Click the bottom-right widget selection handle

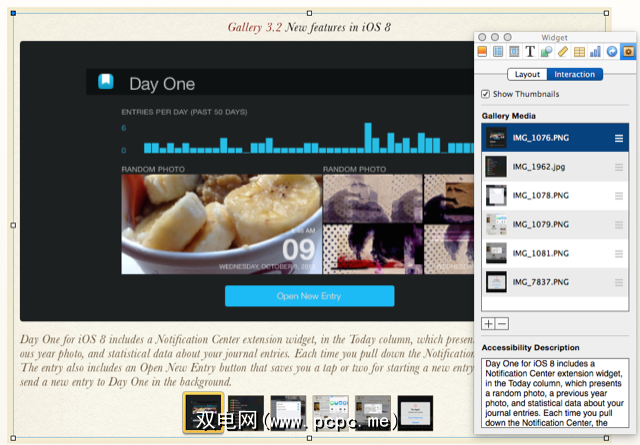607,438
